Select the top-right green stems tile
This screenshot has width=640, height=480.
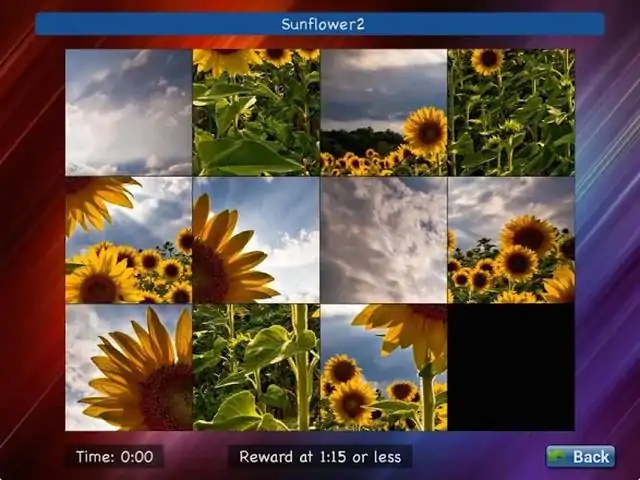click(511, 112)
